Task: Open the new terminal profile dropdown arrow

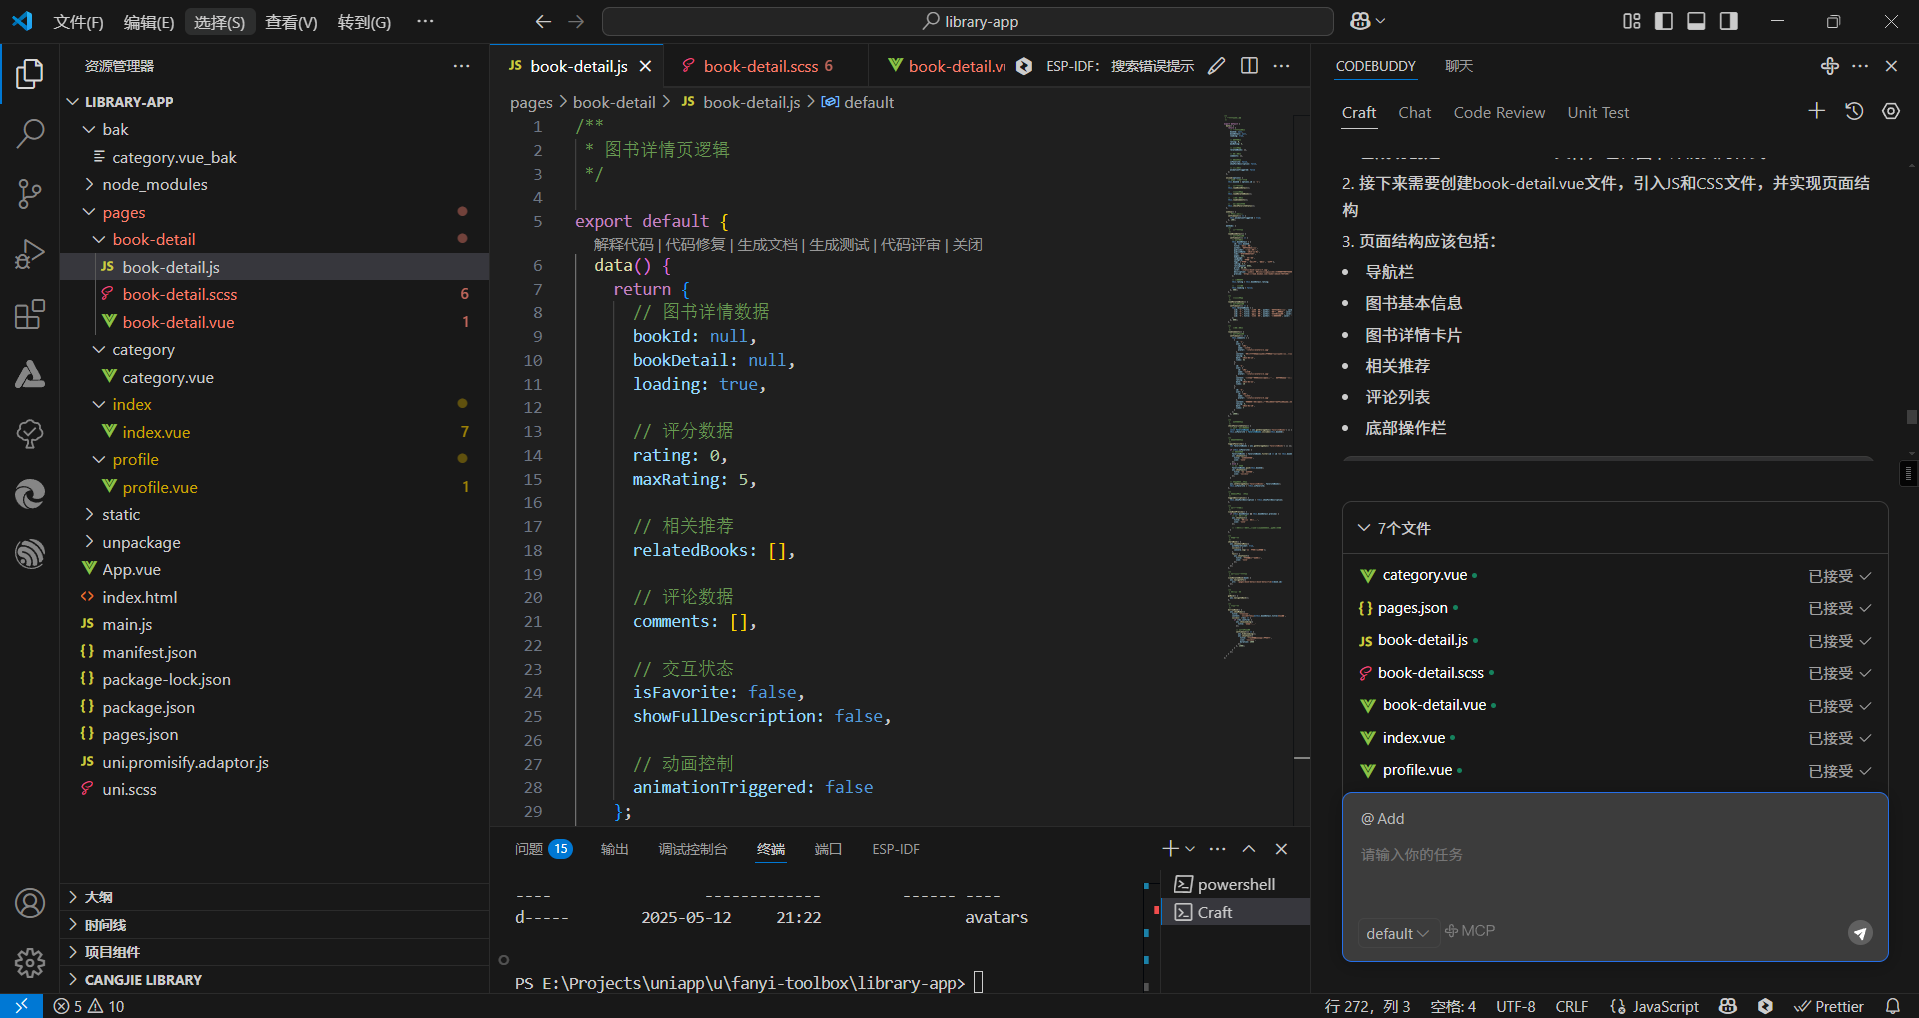Action: pos(1190,849)
